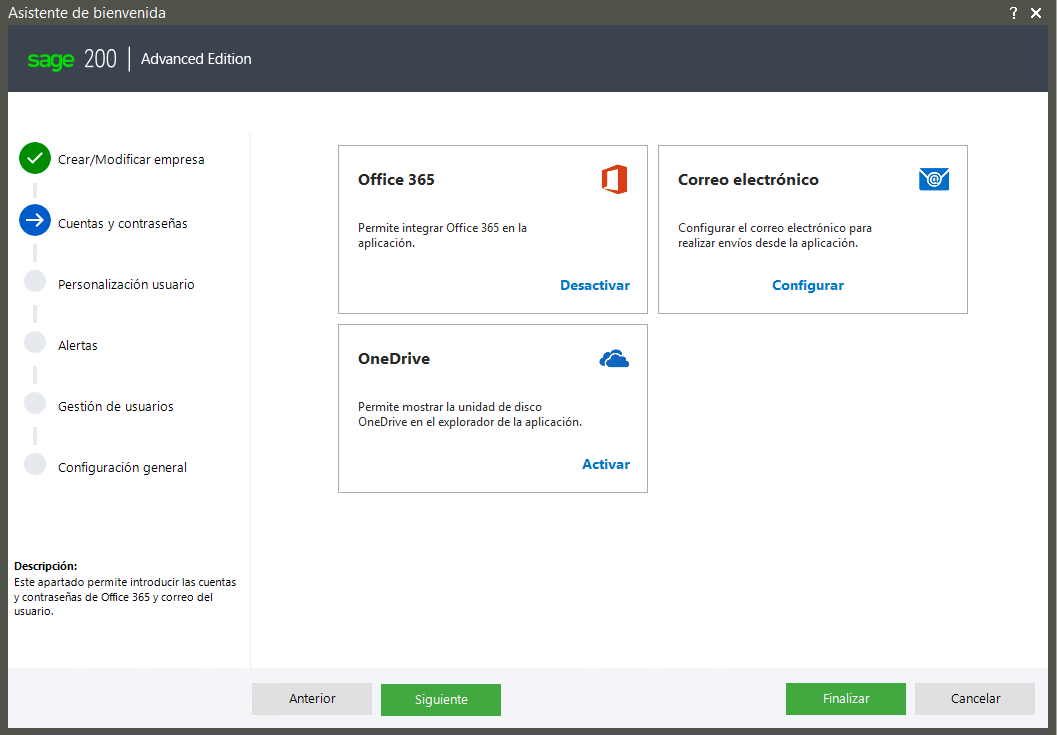
Task: Click Desactivar link for Office 365
Action: click(595, 285)
